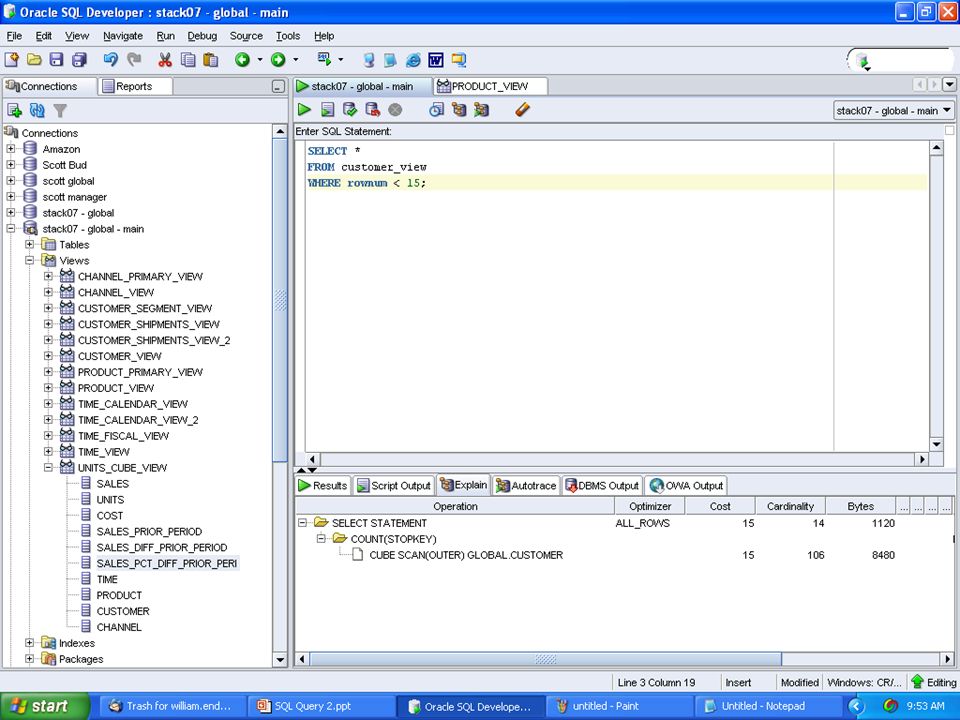The image size is (960, 720).
Task: Collapse SELECT STATEMENT row in explain plan
Action: [302, 523]
